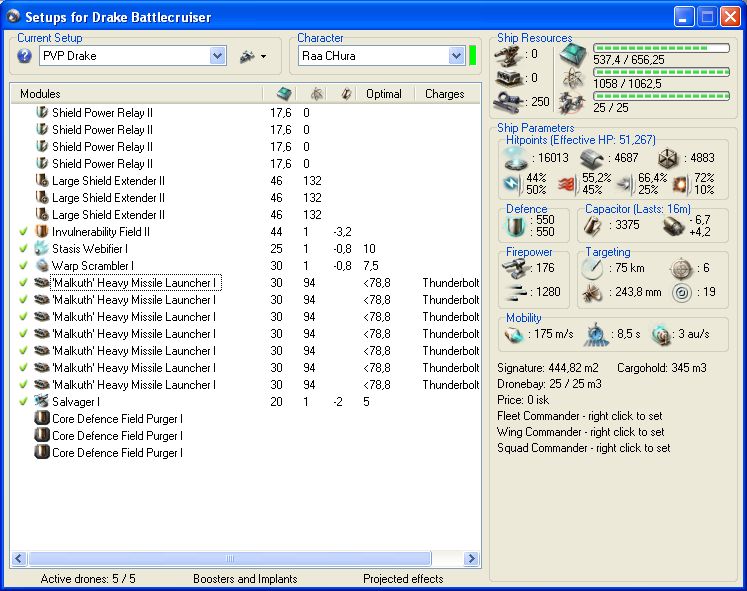
Task: Open the Current Setup dropdown for PVP Drake
Action: (218, 57)
